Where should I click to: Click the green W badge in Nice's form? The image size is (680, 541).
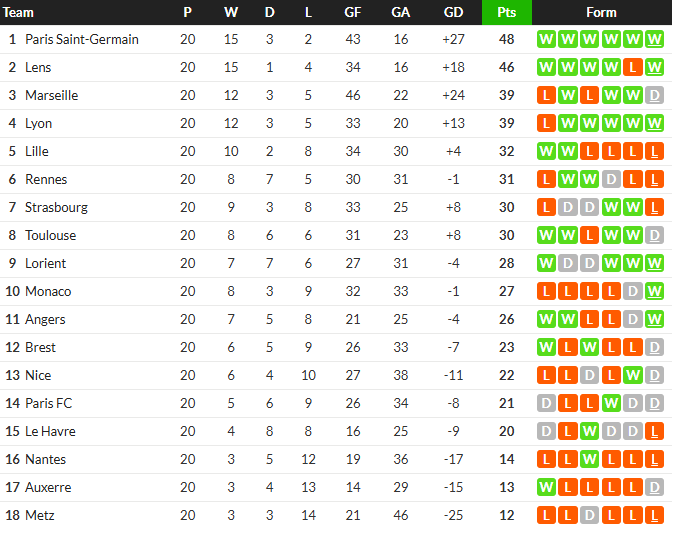[632, 375]
